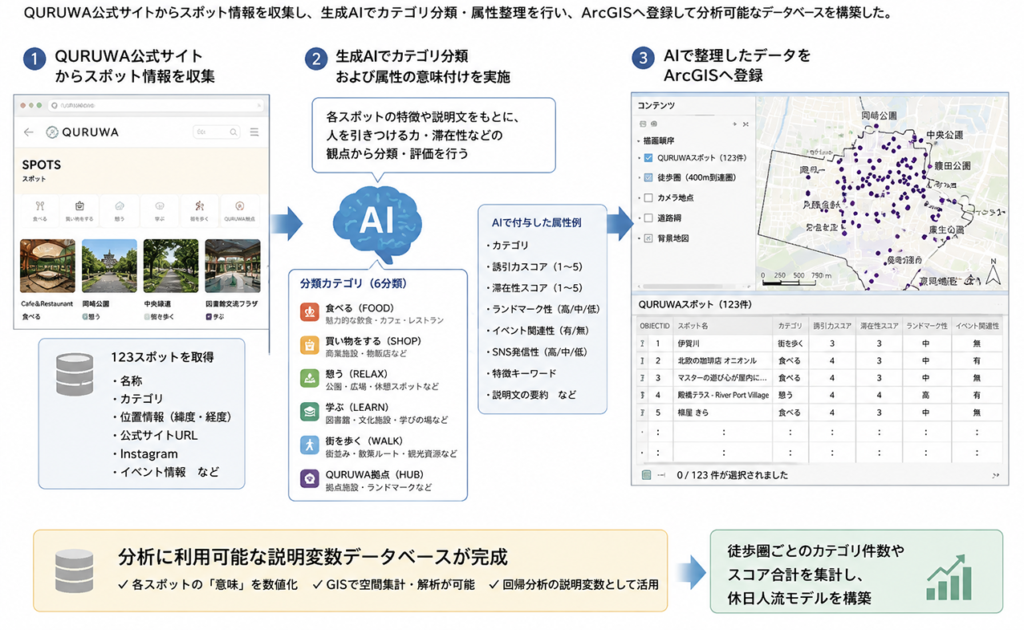Image resolution: width=1024 pixels, height=630 pixels.
Task: Select the 憩う category icon on the site
Action: [x=120, y=206]
